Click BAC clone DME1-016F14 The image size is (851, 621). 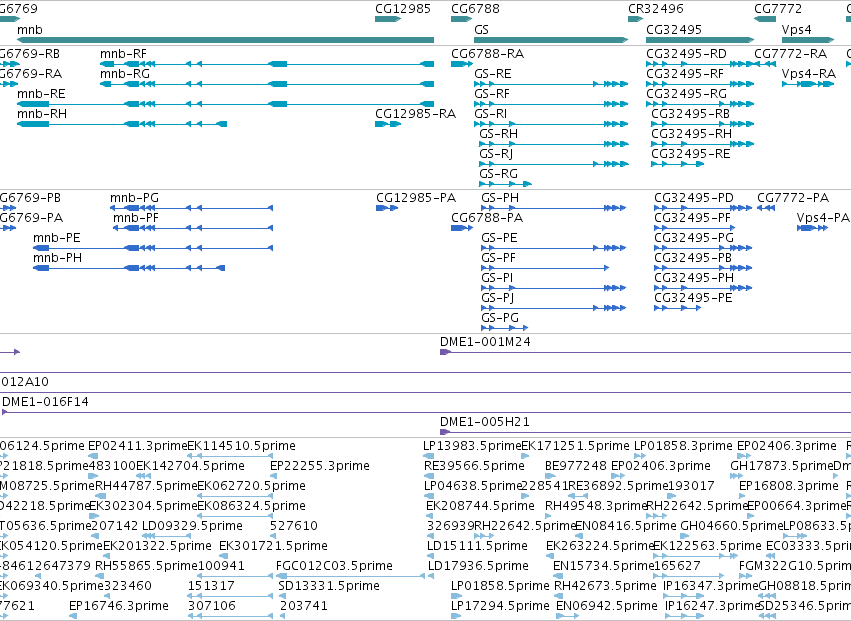[x=427, y=413]
